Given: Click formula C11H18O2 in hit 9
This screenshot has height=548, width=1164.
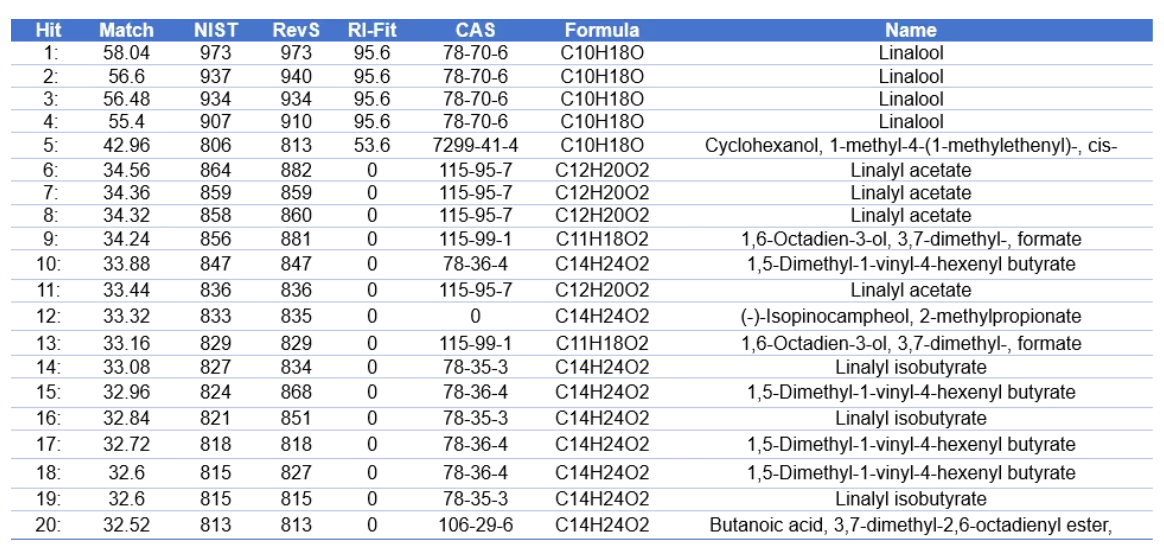Looking at the screenshot, I should (601, 239).
